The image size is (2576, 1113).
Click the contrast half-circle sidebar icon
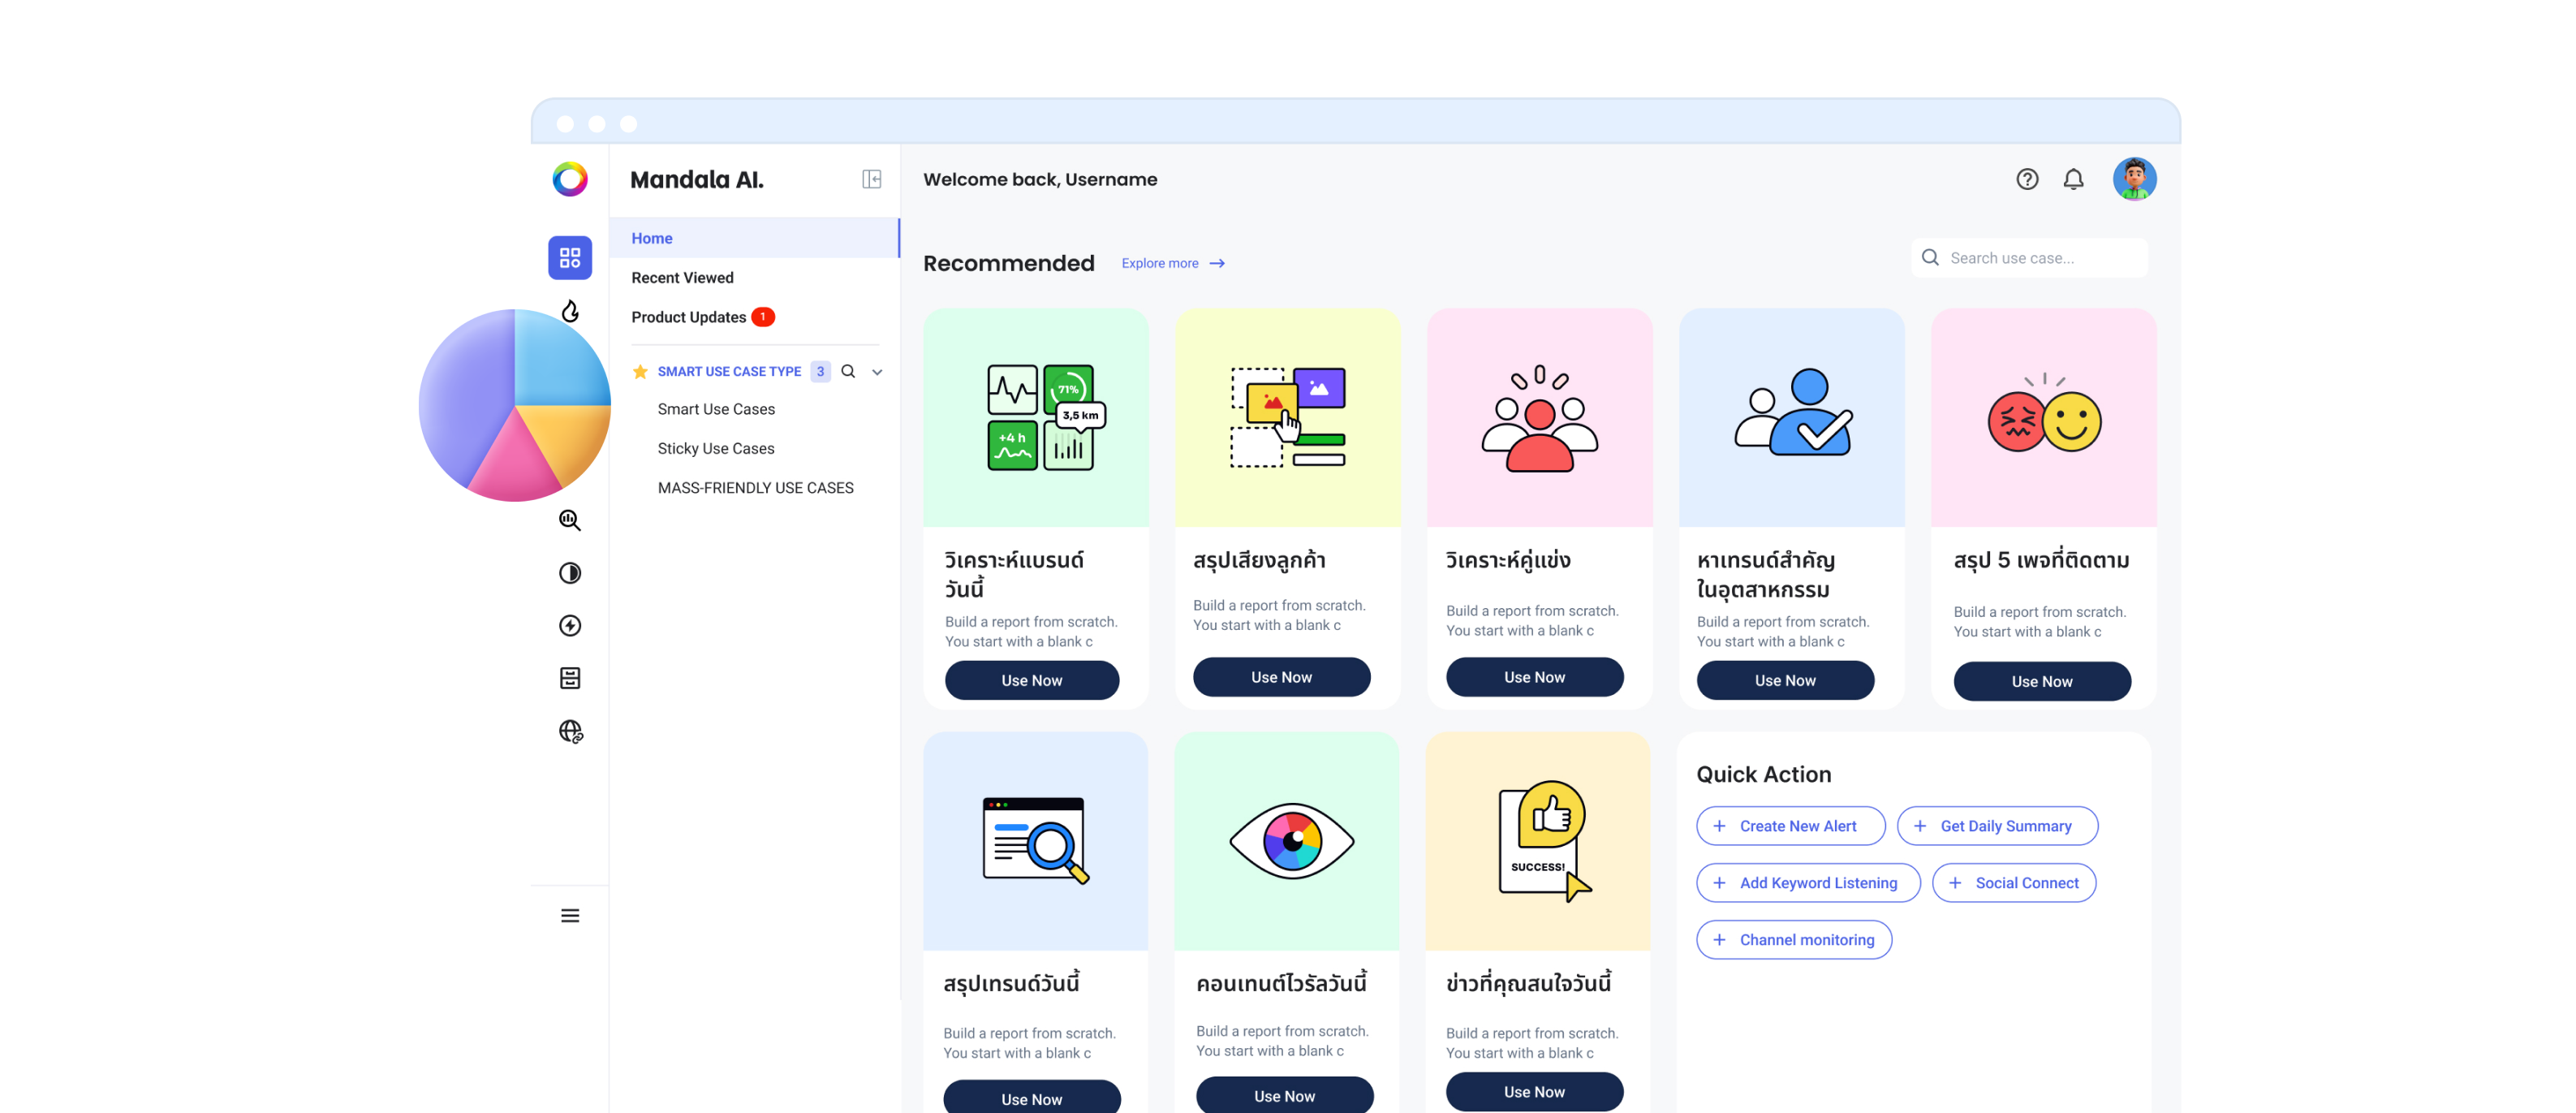[x=569, y=572]
